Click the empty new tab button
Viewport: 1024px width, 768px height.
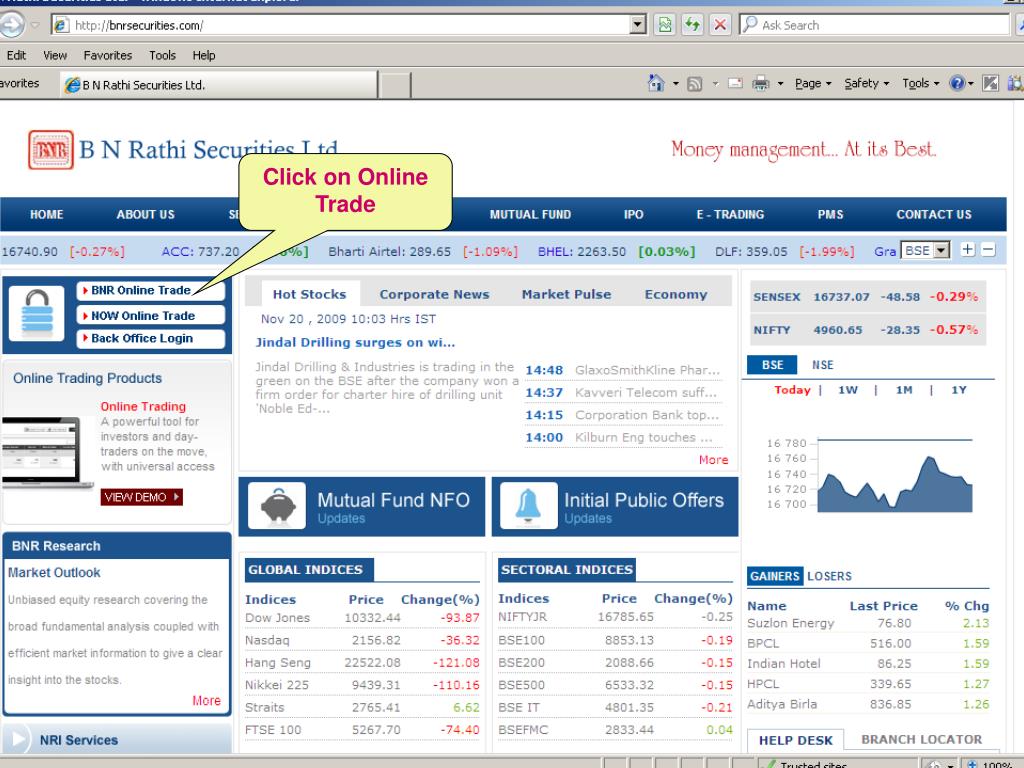[394, 85]
